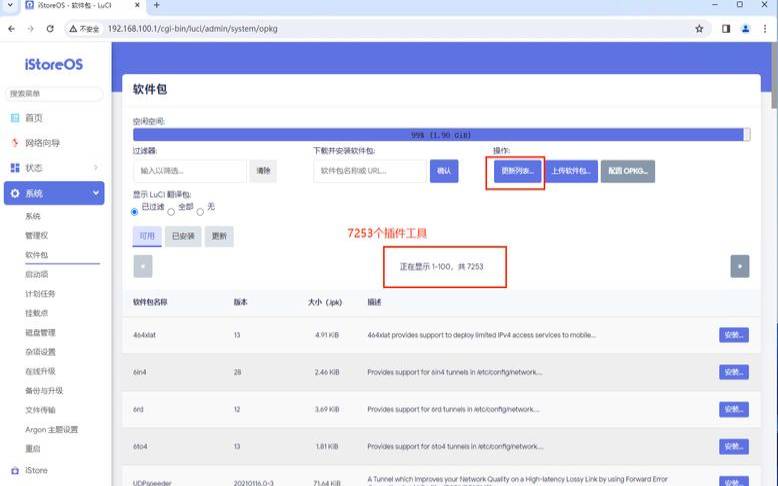Expand the 状态 sidebar menu

(96, 168)
